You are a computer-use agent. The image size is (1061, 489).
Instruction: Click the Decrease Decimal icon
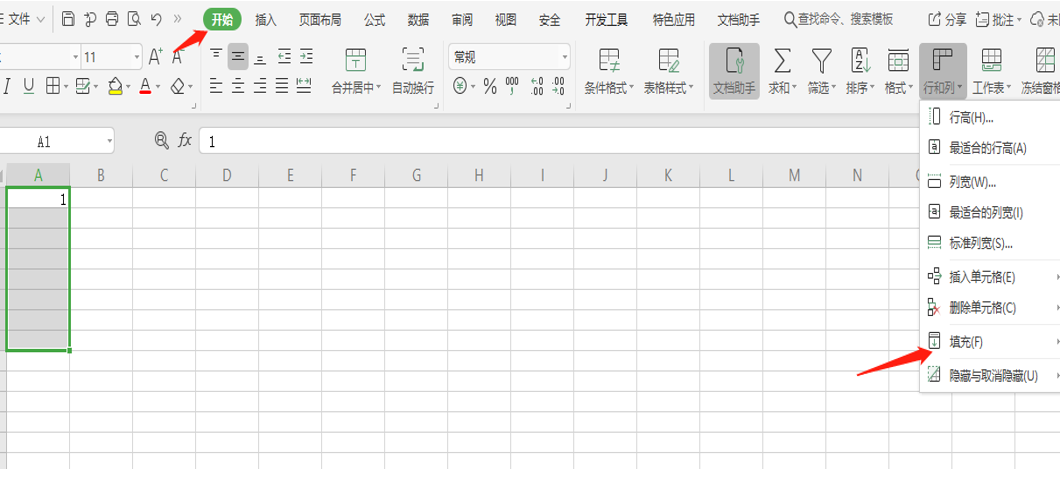(x=558, y=86)
